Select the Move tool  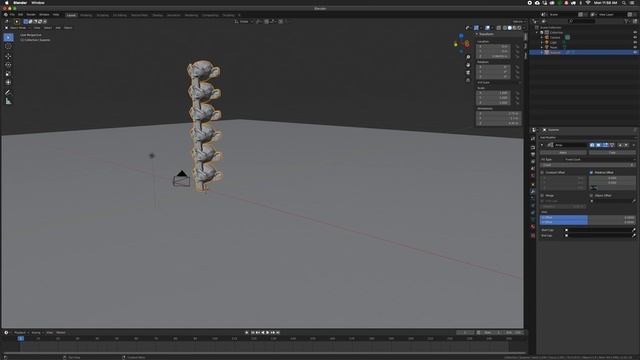tap(8, 56)
